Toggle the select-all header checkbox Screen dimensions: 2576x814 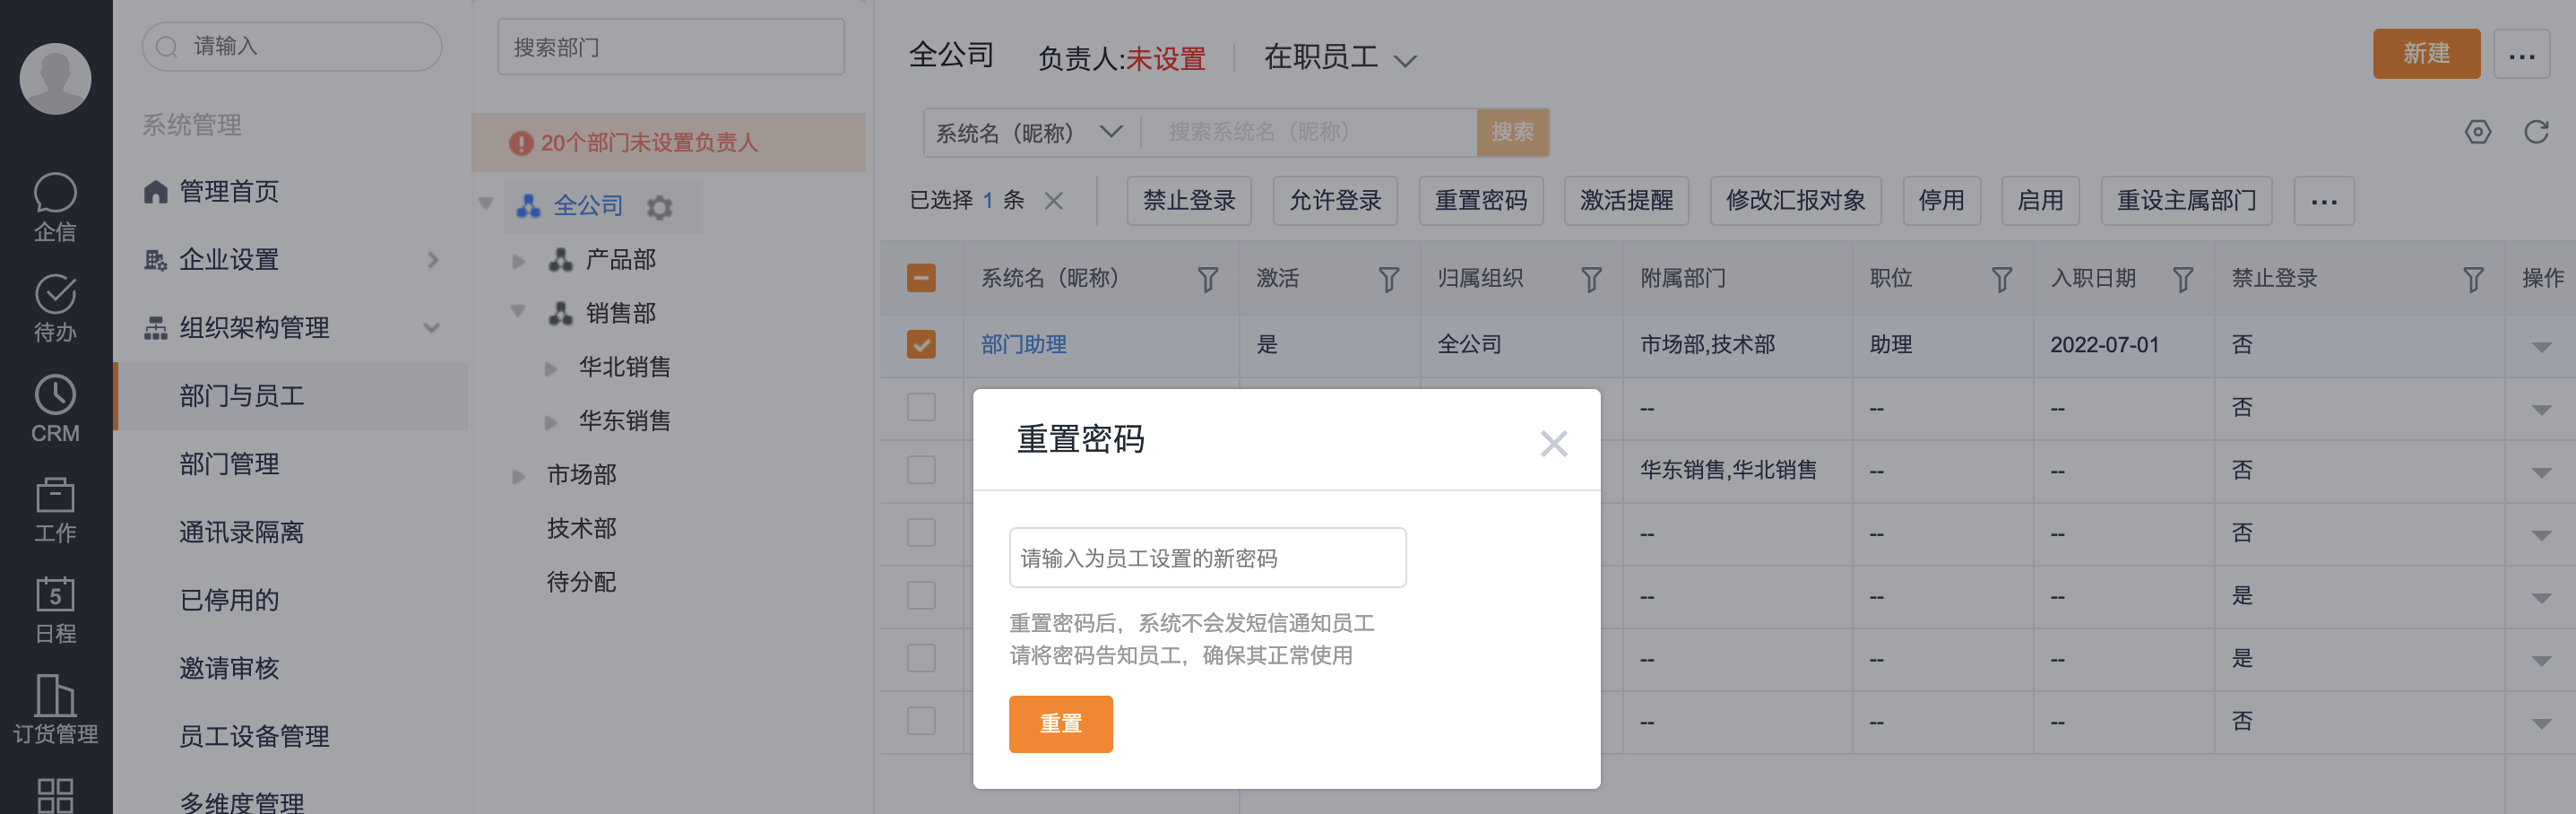pyautogui.click(x=921, y=278)
